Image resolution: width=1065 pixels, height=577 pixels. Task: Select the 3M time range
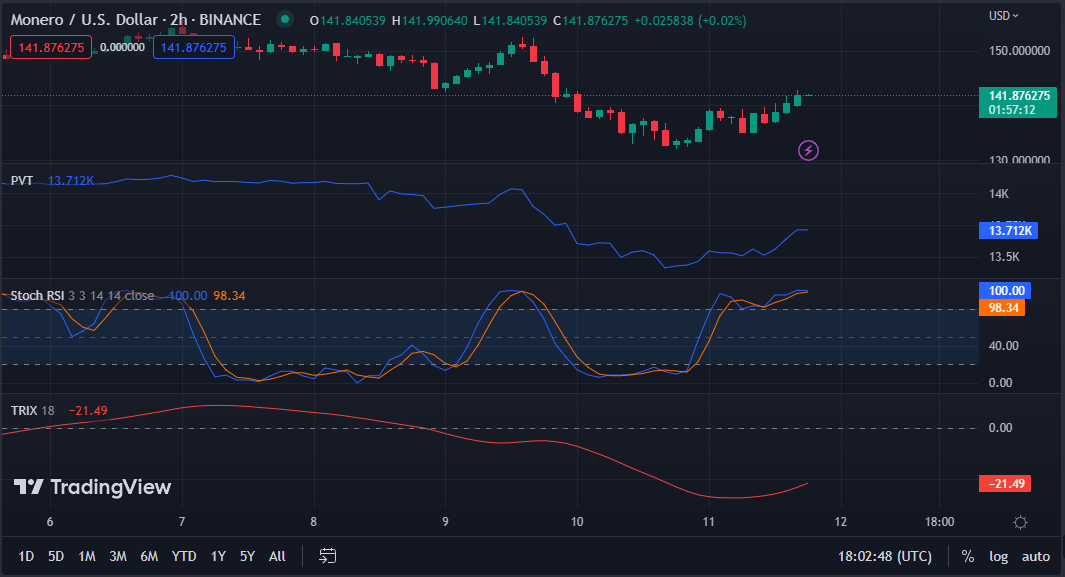tap(118, 556)
